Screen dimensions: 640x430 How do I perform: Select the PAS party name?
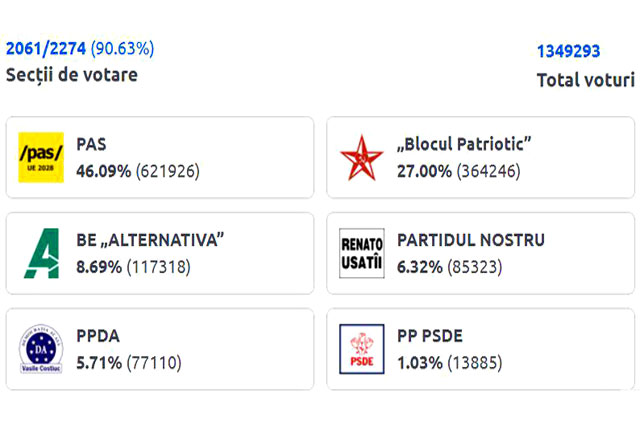point(91,144)
